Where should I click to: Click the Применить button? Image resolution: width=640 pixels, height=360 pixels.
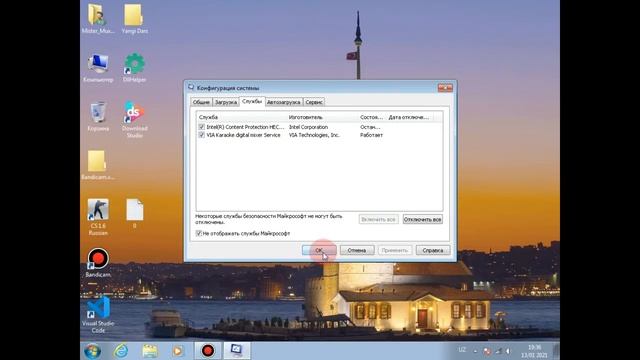point(395,250)
